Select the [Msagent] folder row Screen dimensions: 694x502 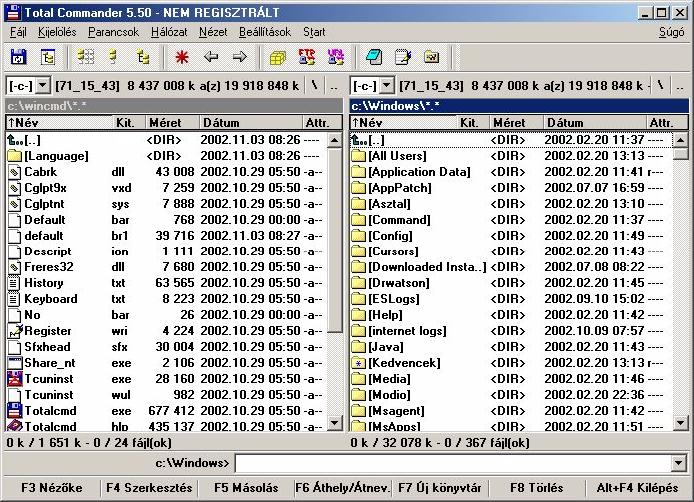[511, 410]
